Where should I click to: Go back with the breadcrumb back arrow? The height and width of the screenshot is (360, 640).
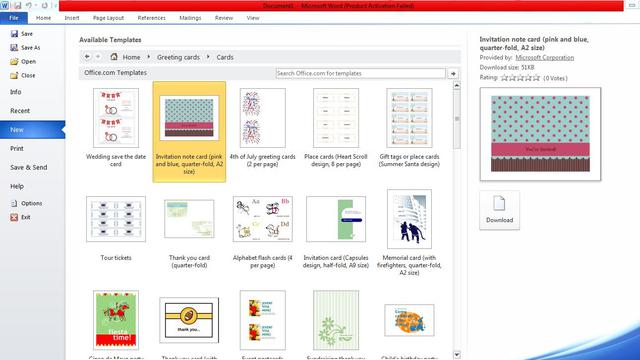[x=87, y=57]
